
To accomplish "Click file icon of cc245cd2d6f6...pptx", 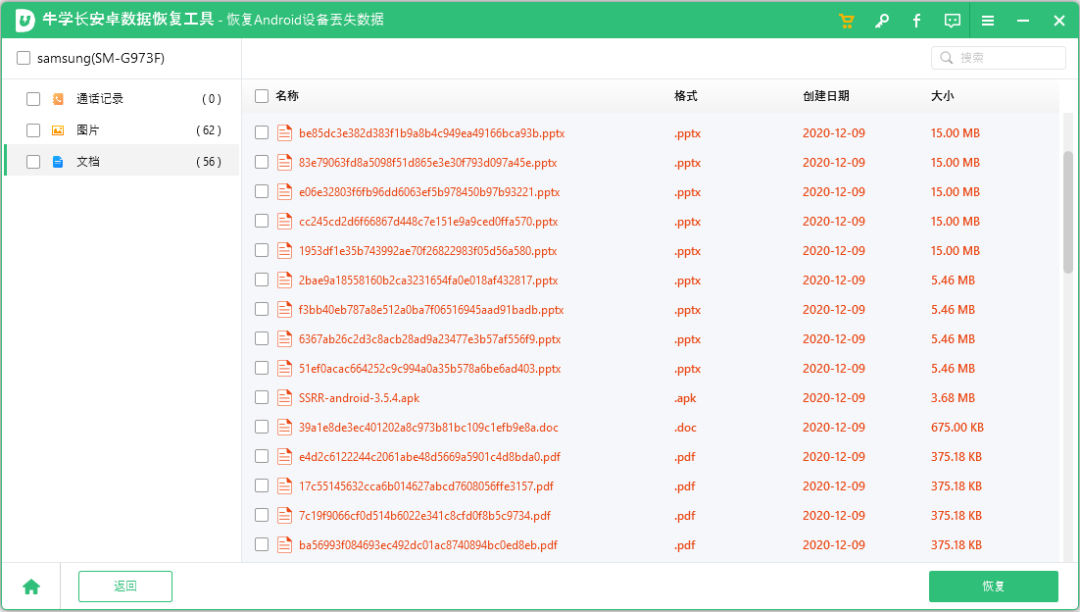I will tap(284, 221).
